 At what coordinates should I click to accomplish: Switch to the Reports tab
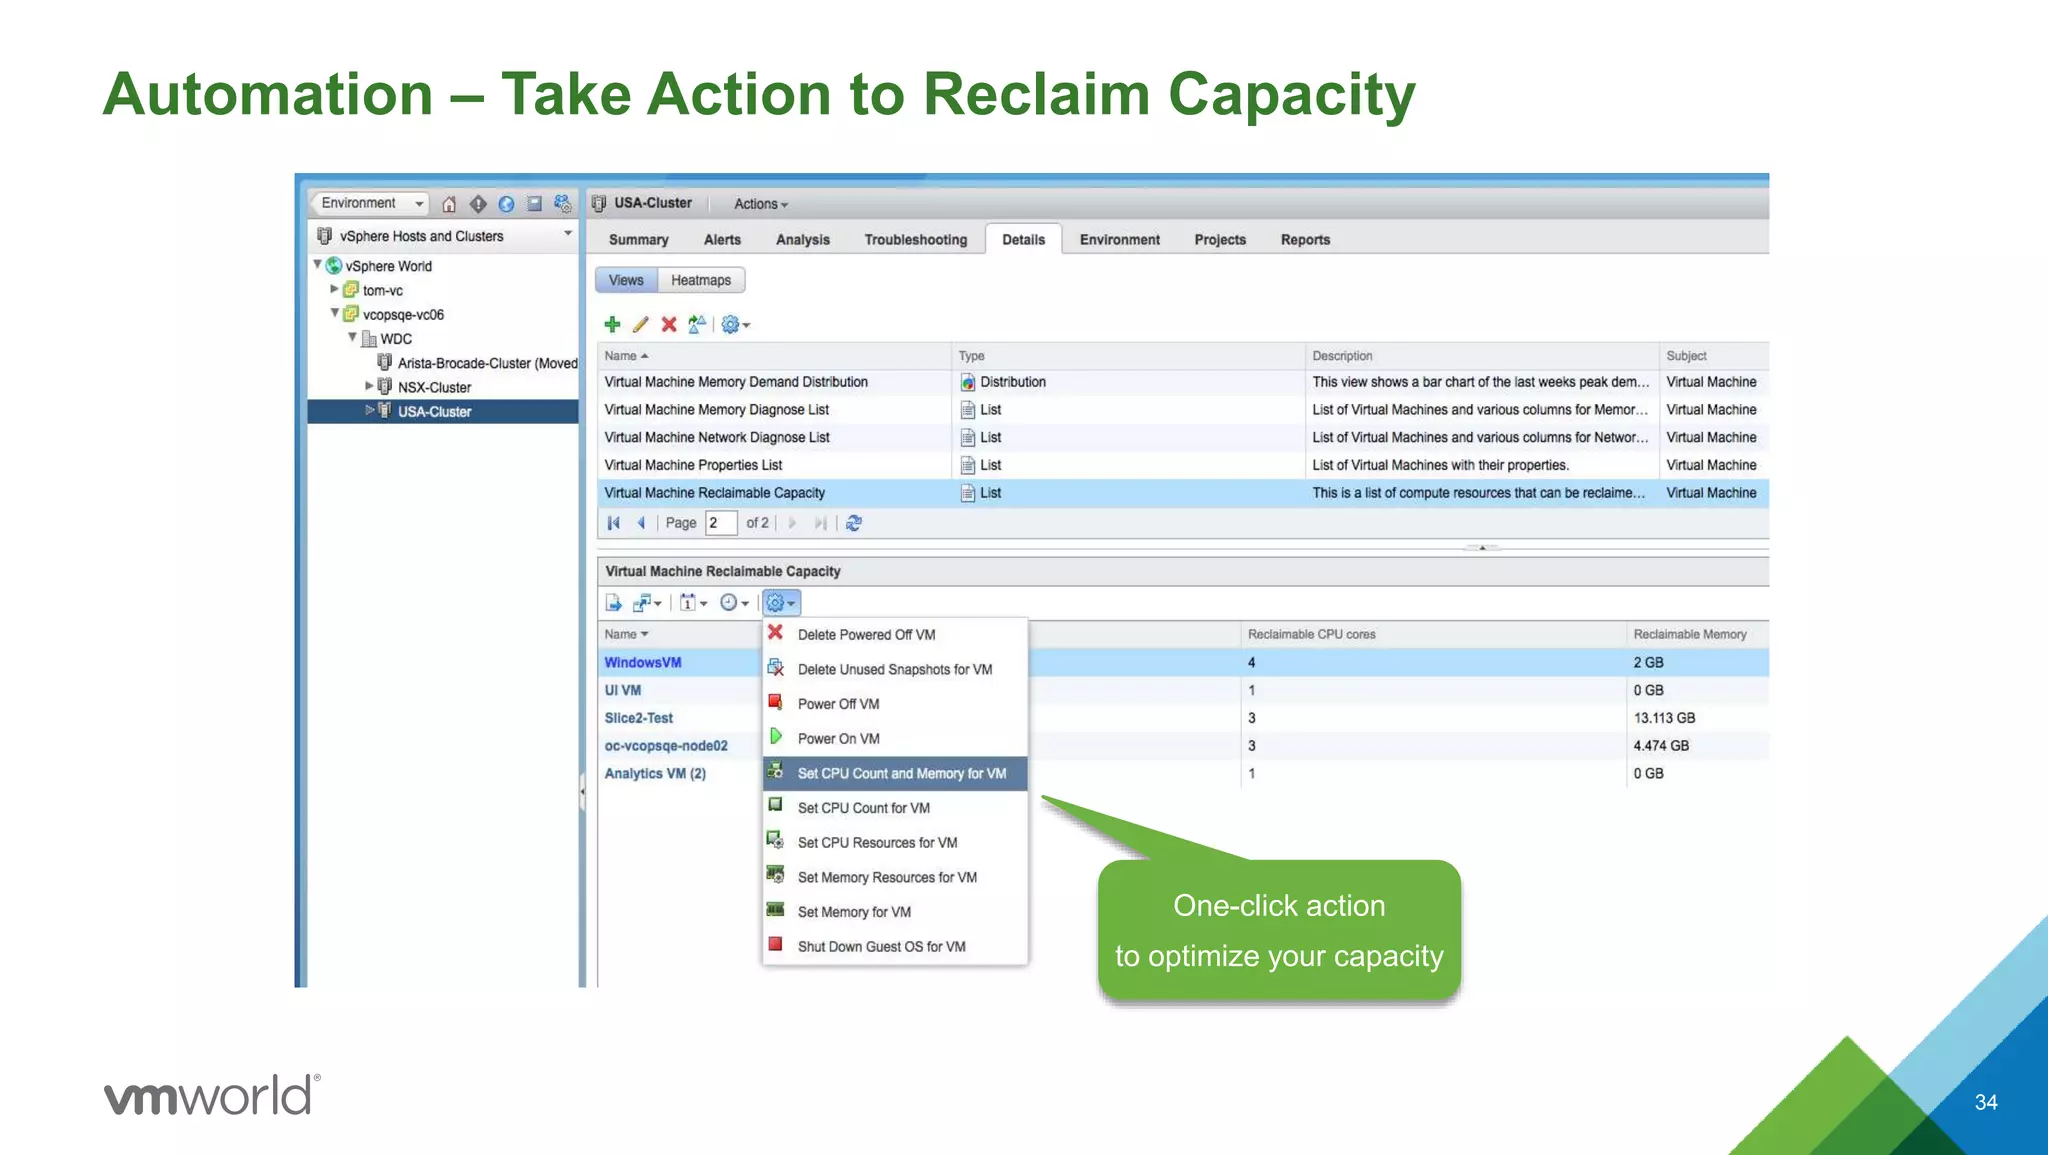tap(1305, 240)
